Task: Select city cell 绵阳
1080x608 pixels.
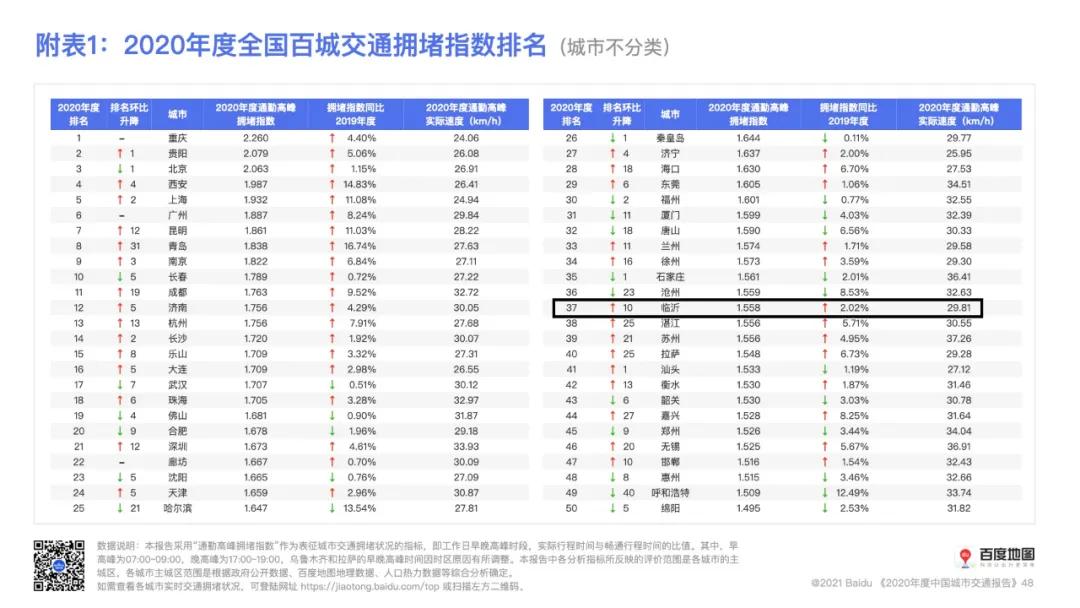Action: (670, 508)
